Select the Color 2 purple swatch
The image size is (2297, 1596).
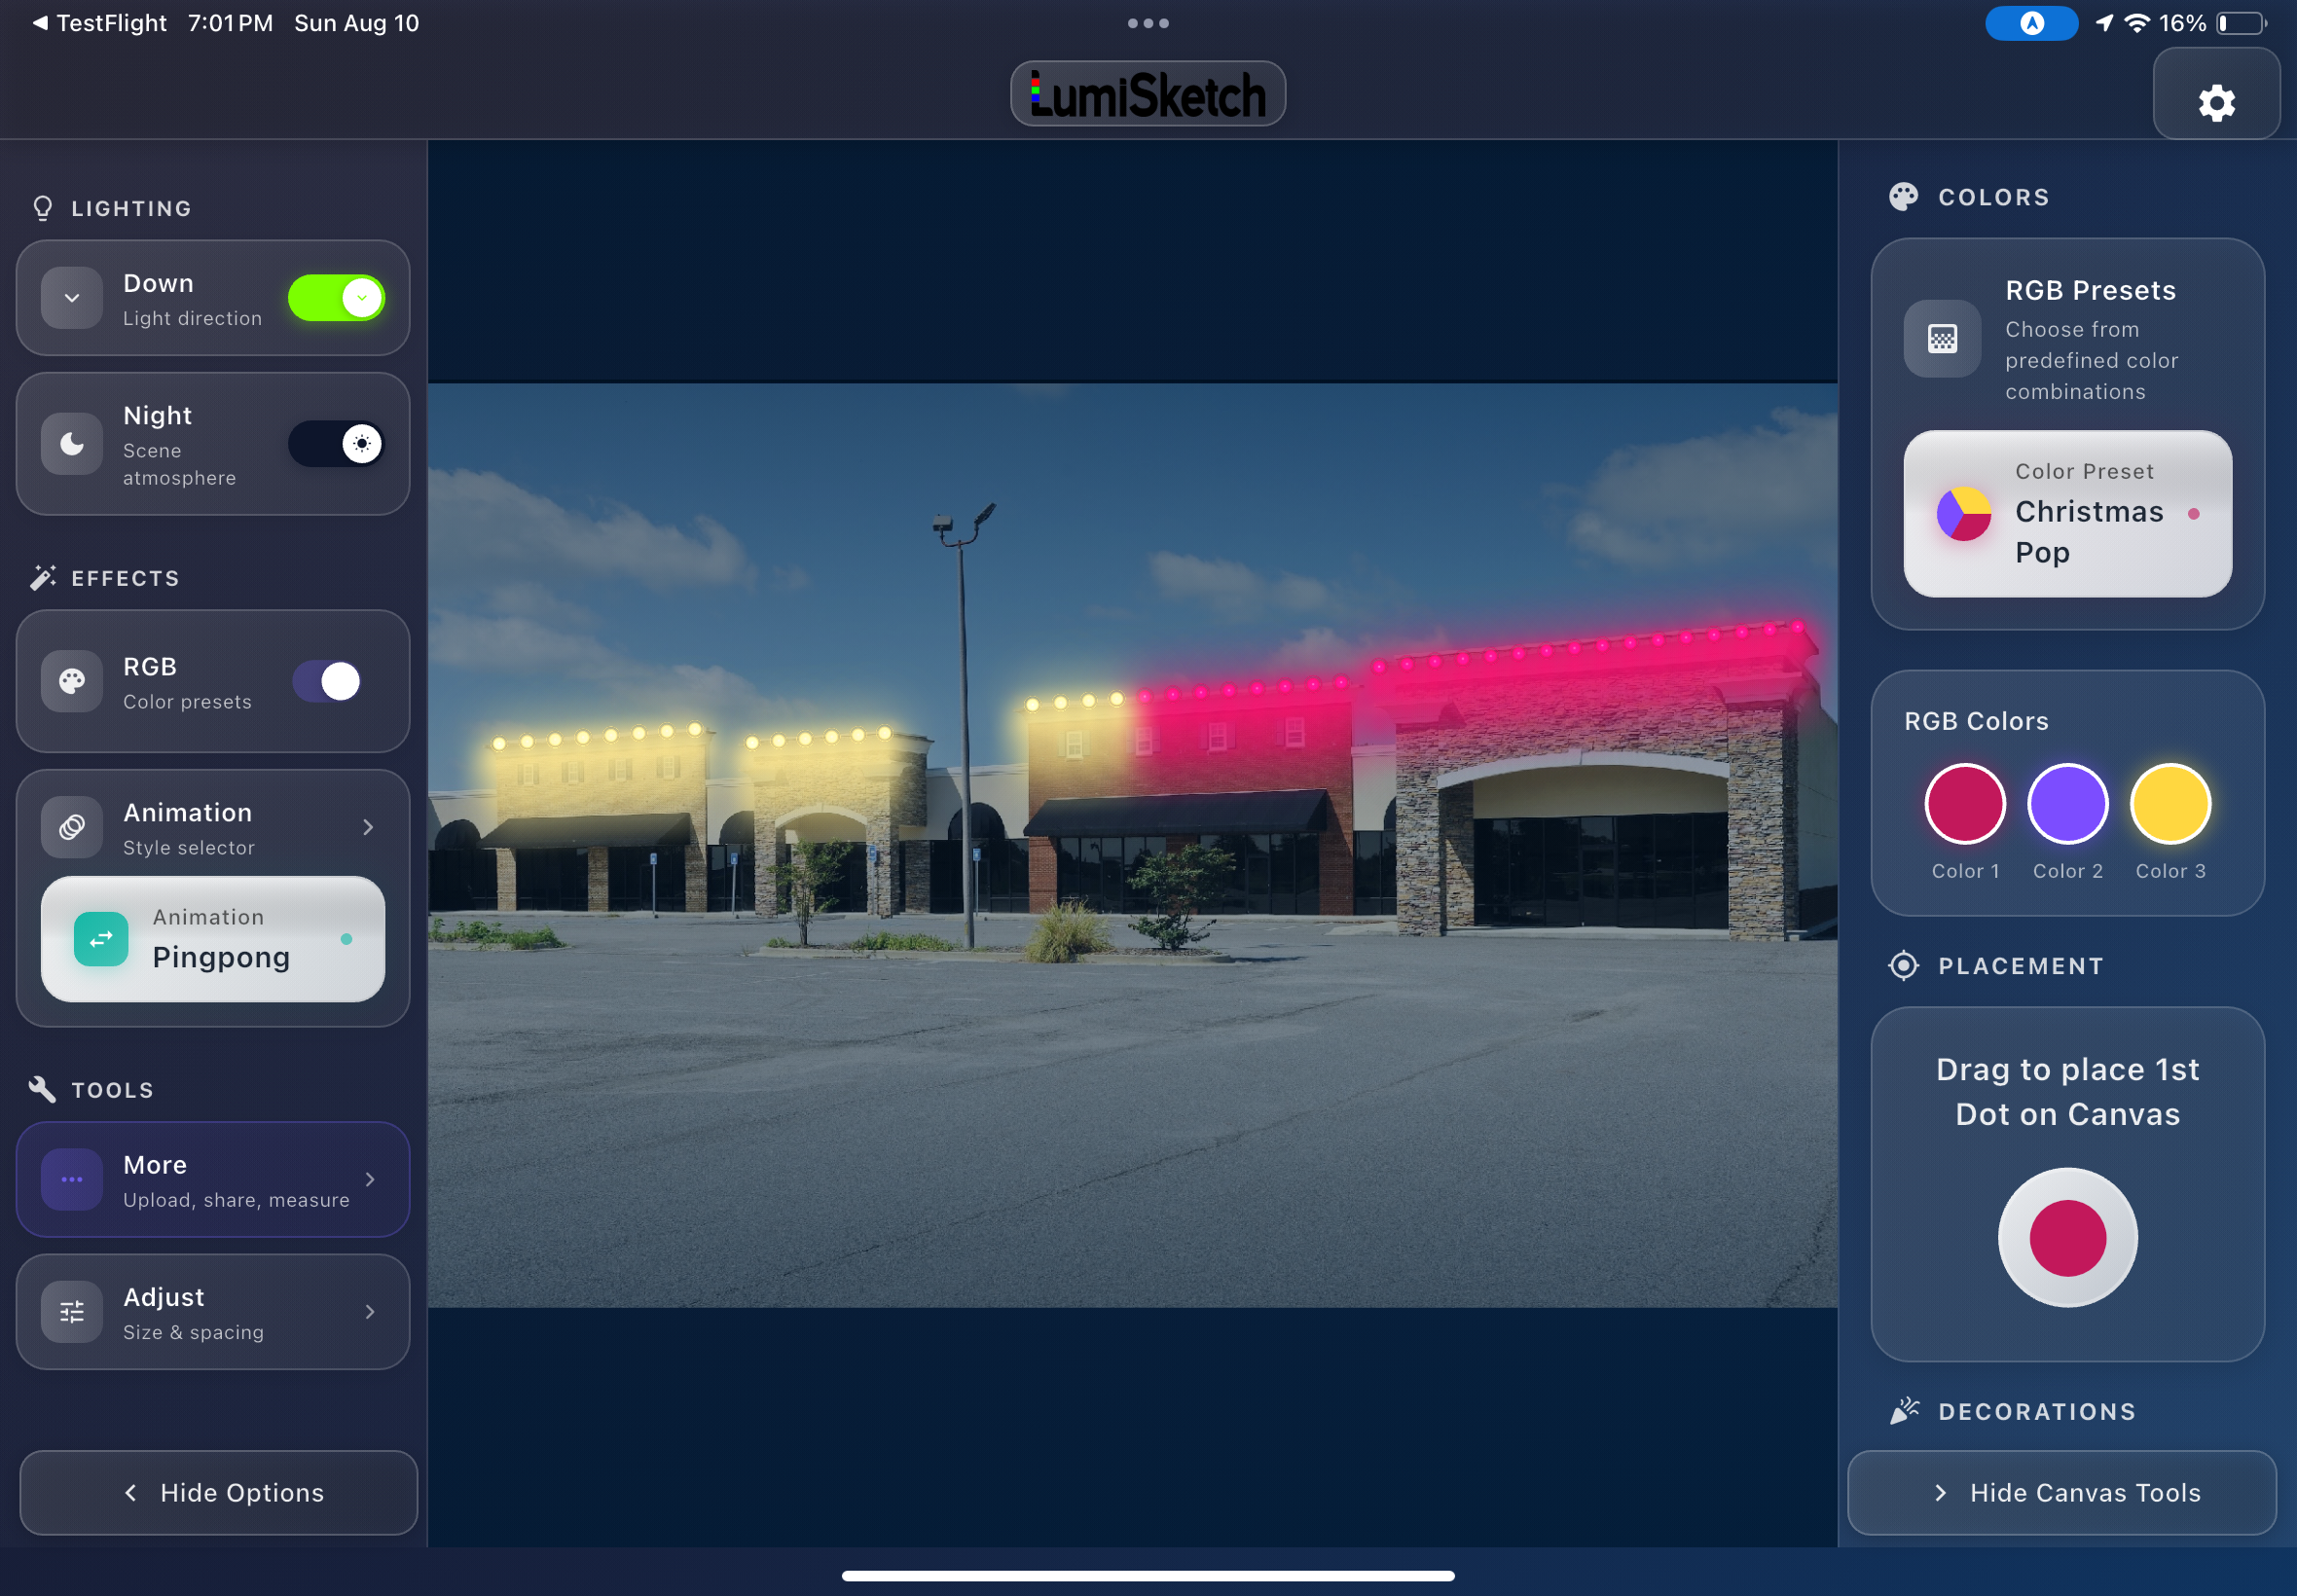(2066, 803)
